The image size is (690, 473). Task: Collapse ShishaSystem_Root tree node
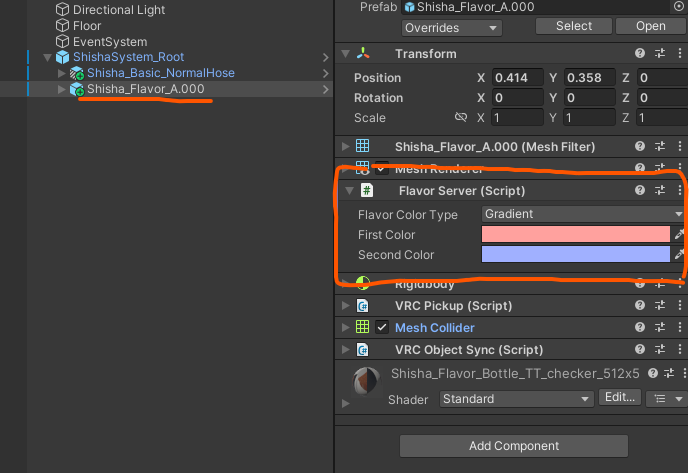[x=48, y=57]
